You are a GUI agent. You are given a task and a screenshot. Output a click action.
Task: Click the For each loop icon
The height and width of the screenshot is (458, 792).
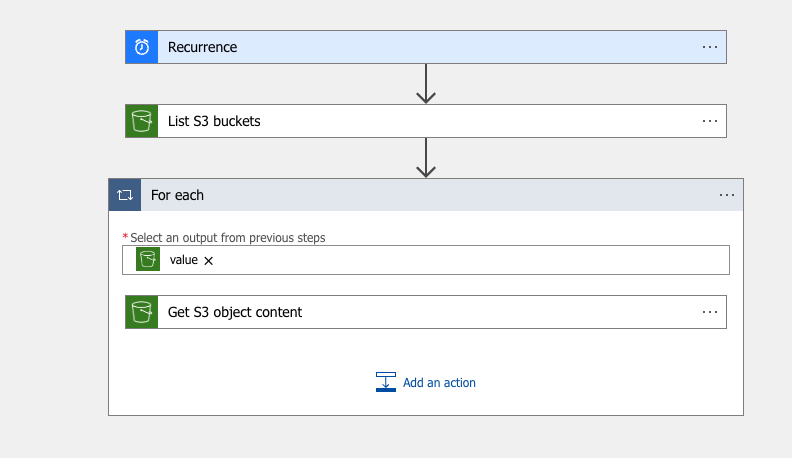click(x=125, y=195)
